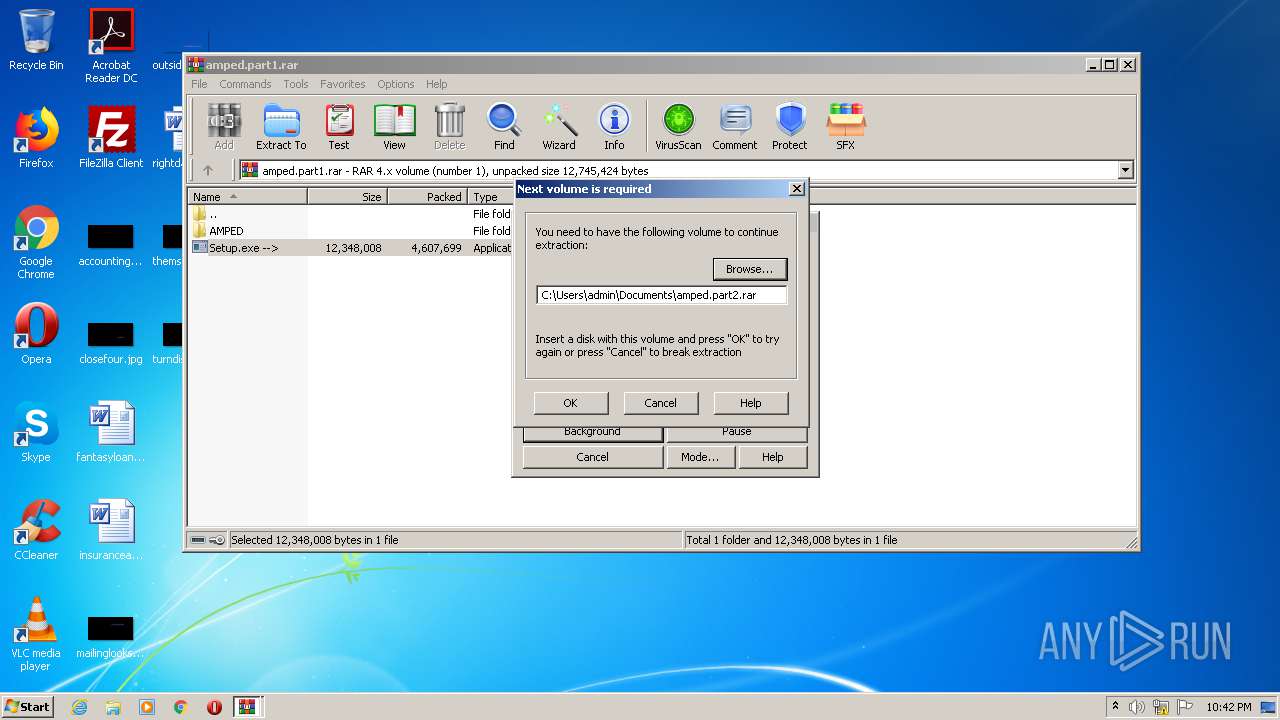Screen dimensions: 1280x720
Task: Open Google Chrome desktop shortcut
Action: point(36,243)
